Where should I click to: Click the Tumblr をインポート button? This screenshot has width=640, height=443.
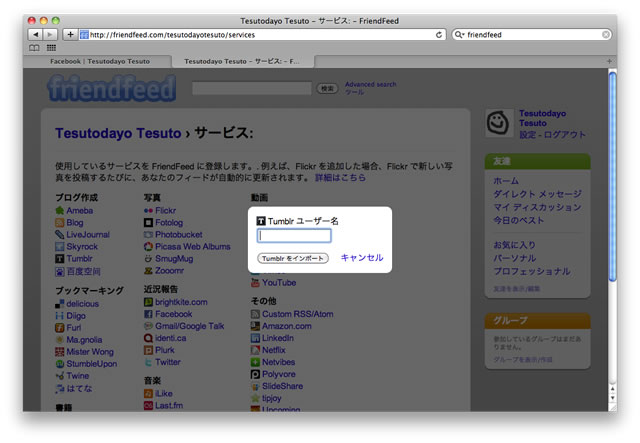click(293, 258)
